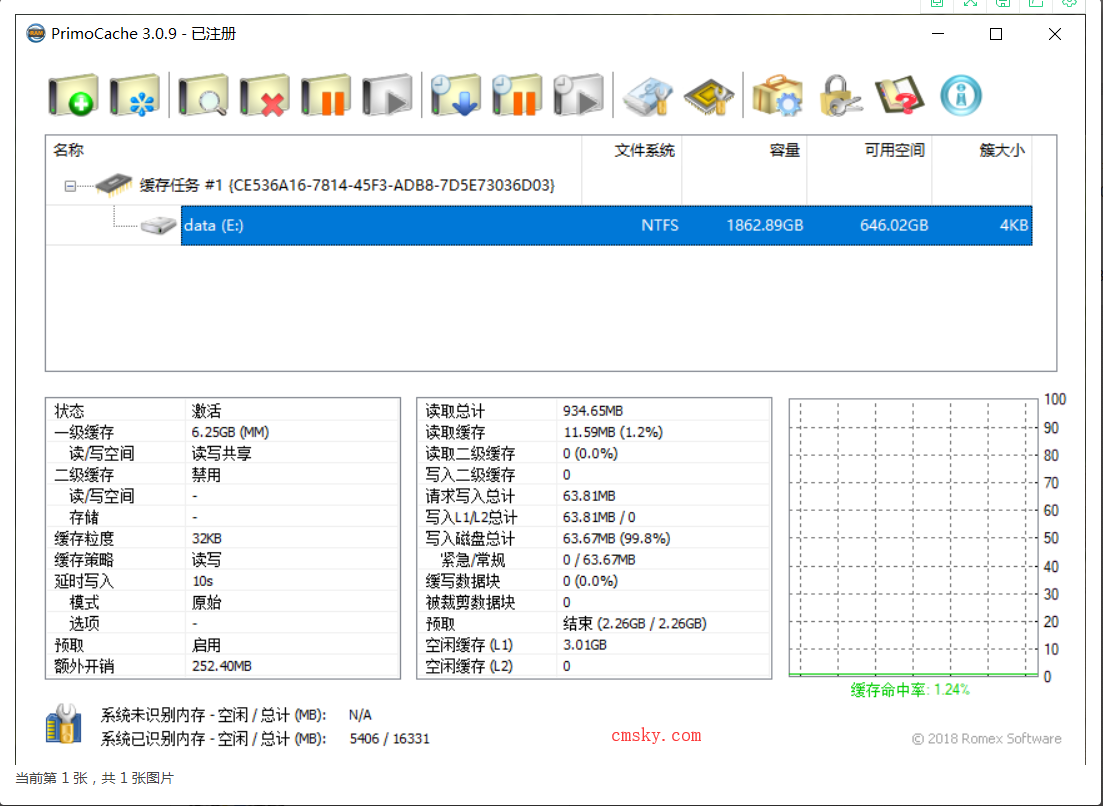Click memory management icon beside system memory text
This screenshot has width=1103, height=806.
click(63, 724)
